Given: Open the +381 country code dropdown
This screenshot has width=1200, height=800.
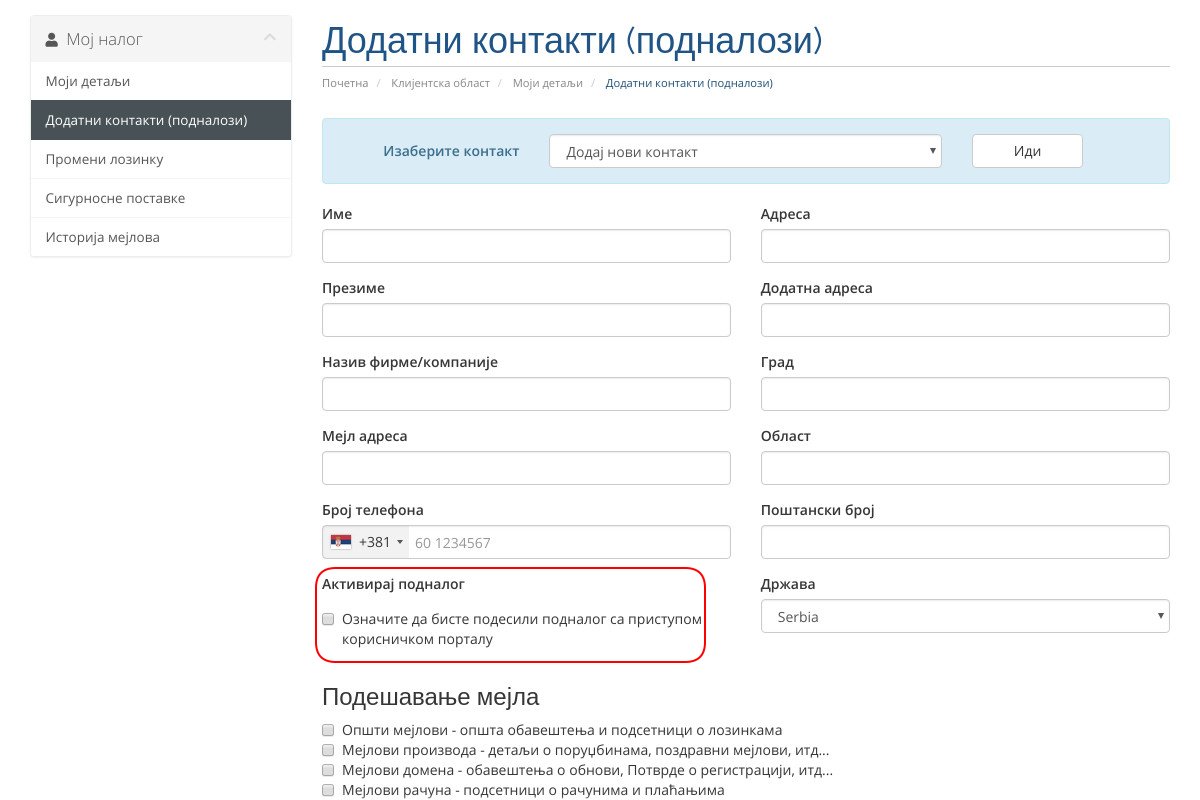Looking at the screenshot, I should coord(366,542).
